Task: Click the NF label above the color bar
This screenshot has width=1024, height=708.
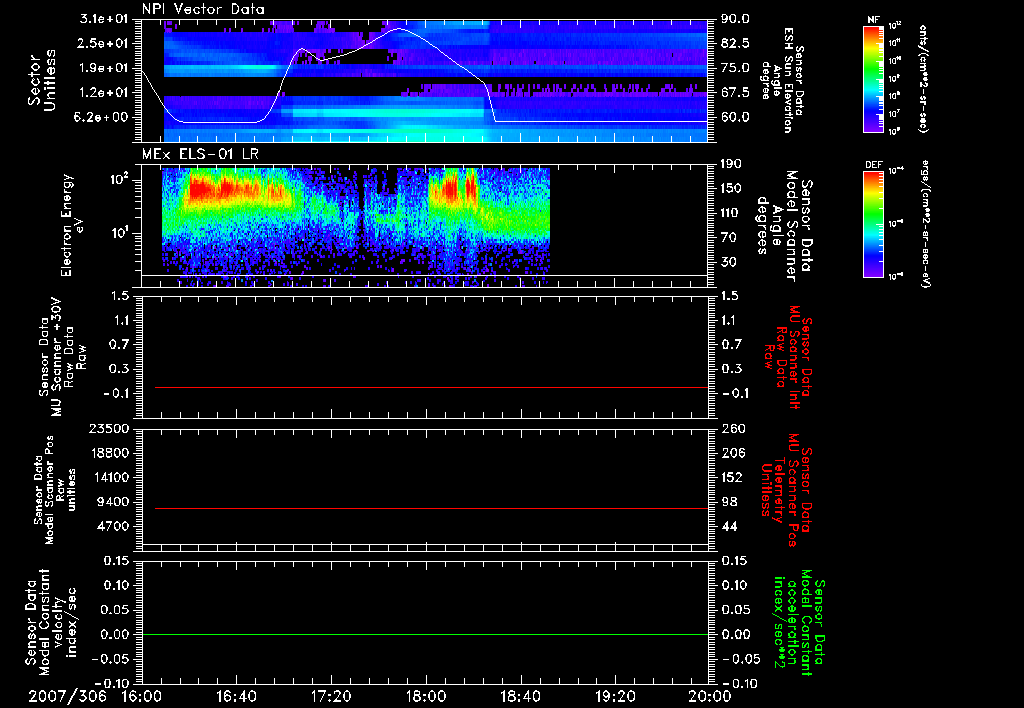Action: click(x=874, y=20)
